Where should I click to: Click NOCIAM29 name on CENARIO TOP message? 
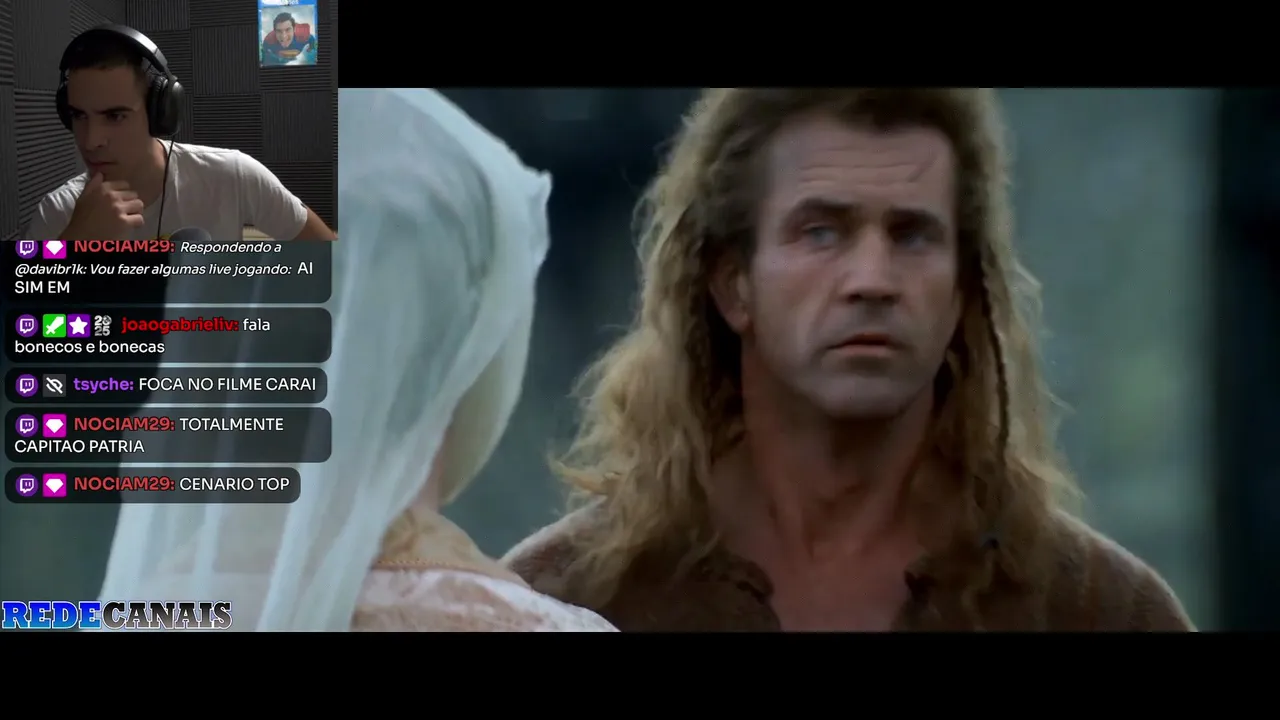coord(124,484)
